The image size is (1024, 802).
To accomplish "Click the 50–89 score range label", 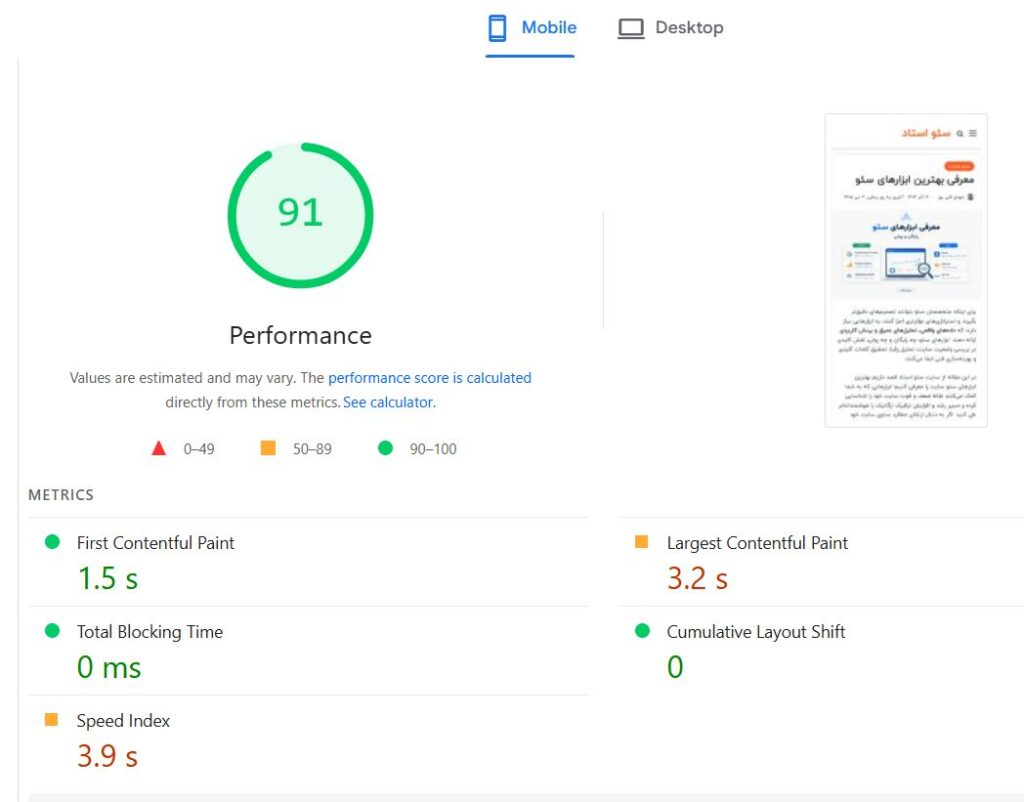I will pos(312,449).
